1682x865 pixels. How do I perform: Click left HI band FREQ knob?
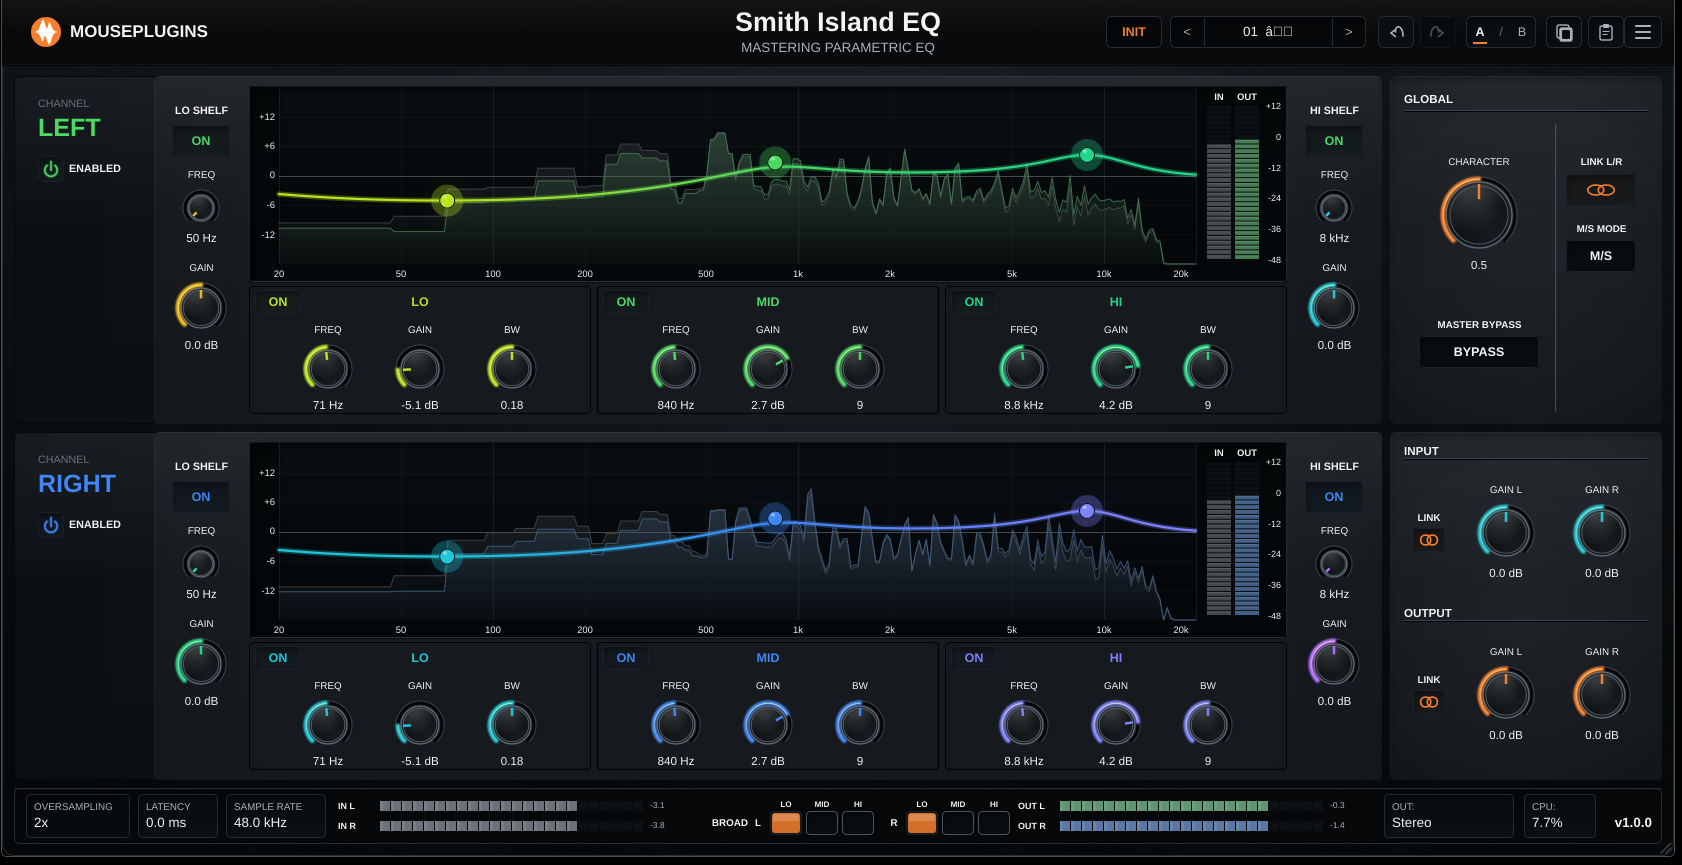tap(1024, 369)
